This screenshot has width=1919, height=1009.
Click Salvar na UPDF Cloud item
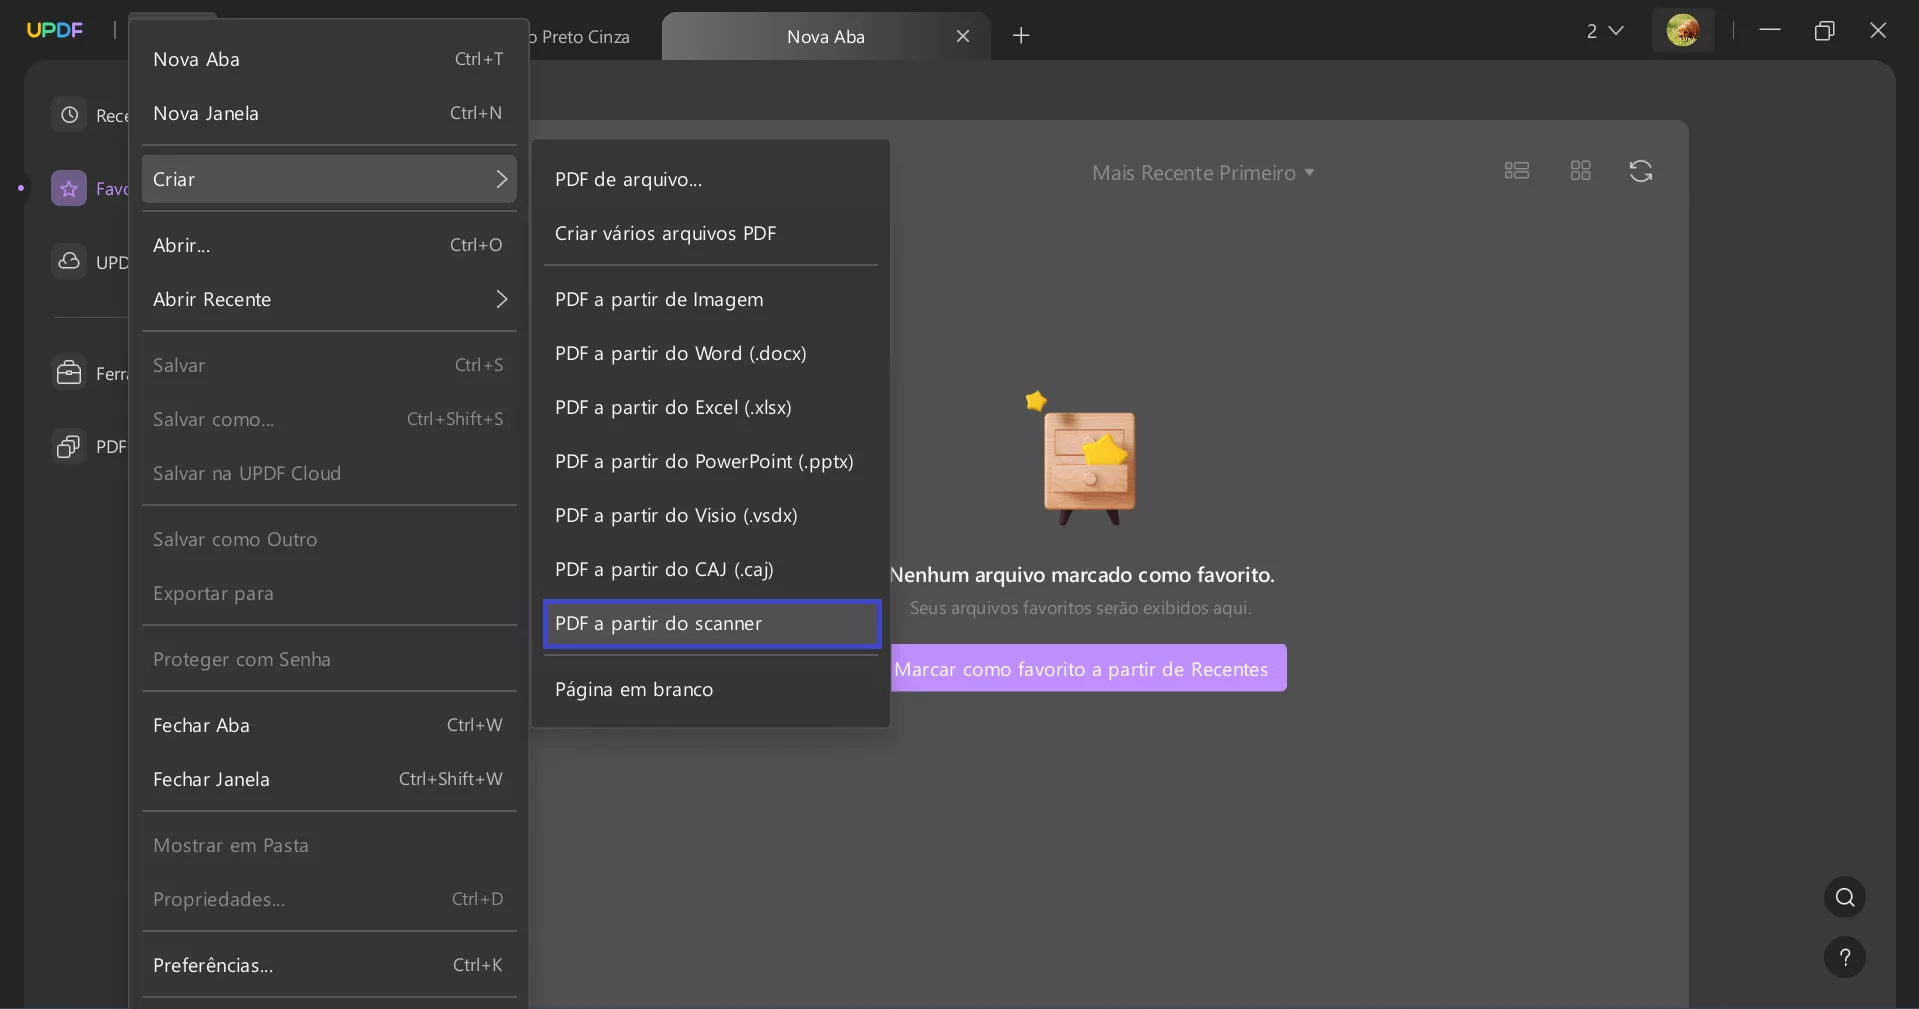[329, 473]
